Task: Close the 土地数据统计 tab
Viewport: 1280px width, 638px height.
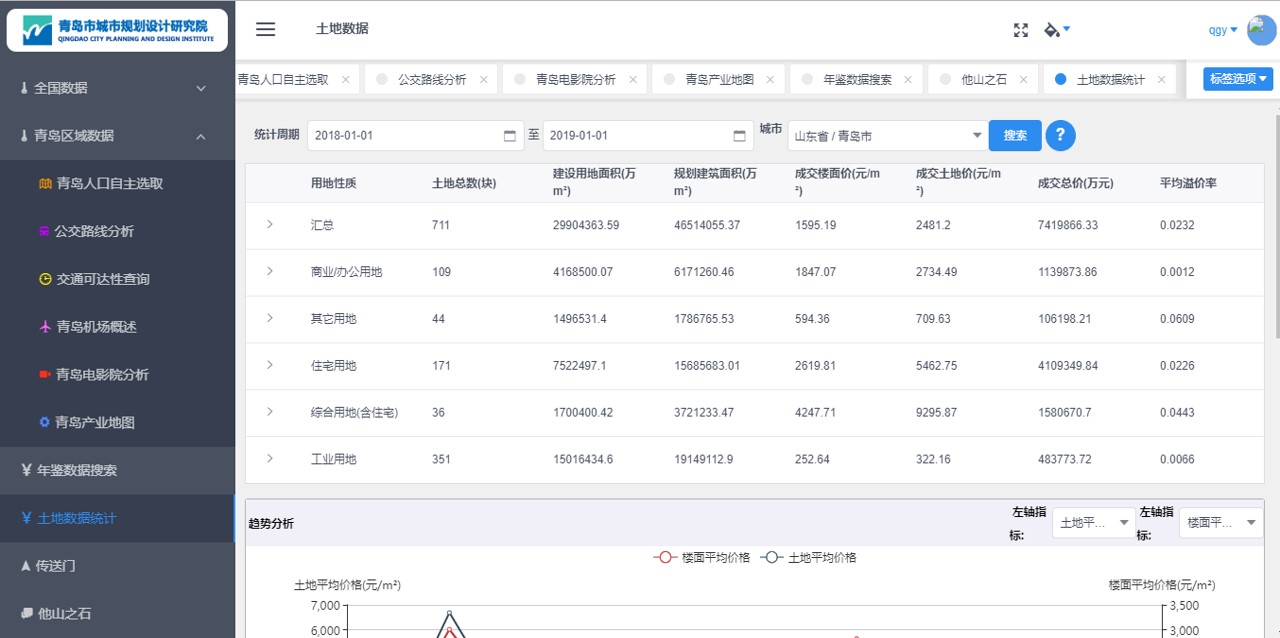Action: (x=1161, y=79)
